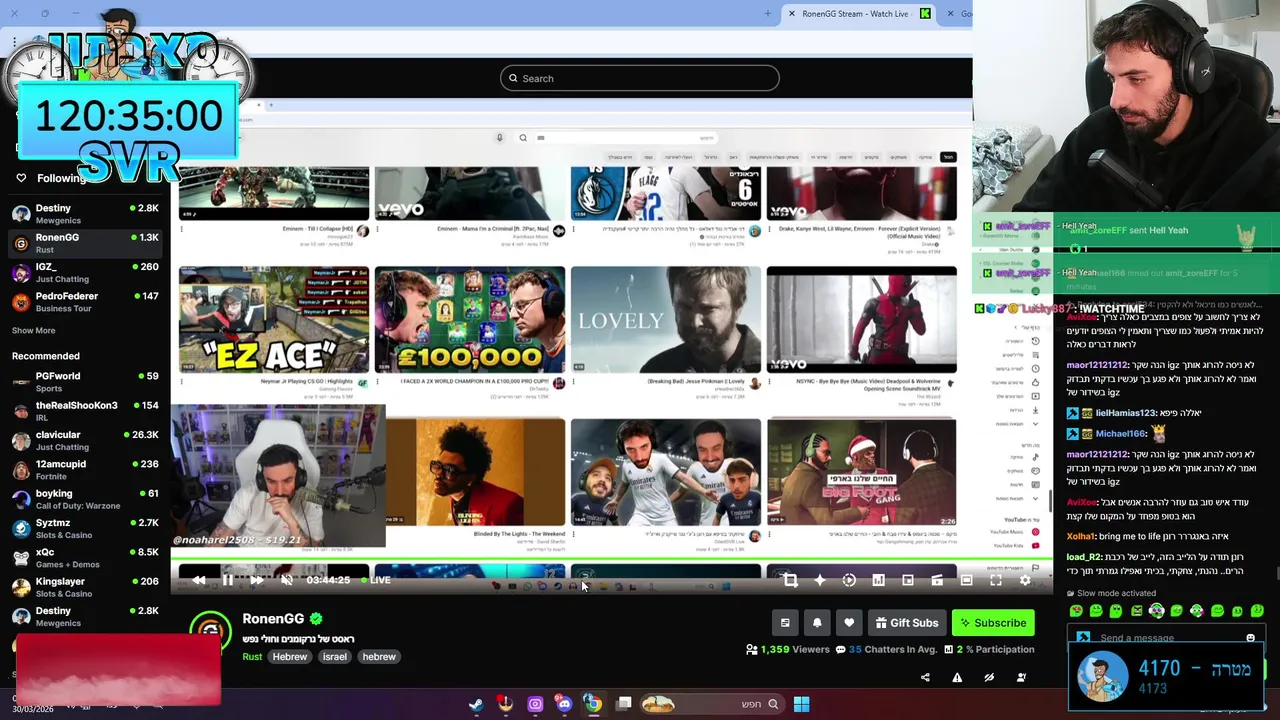Report stream with the warning triangle icon

click(x=957, y=677)
